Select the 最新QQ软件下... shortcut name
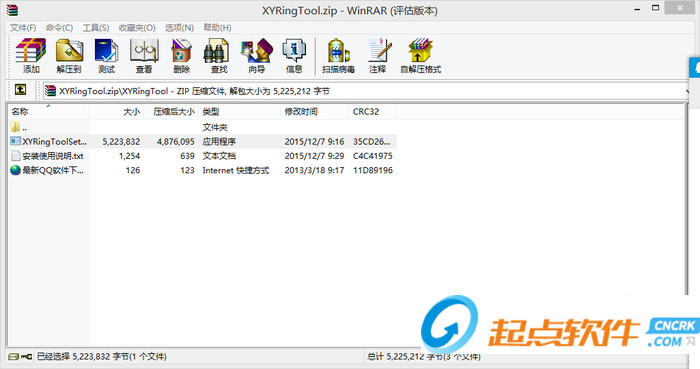The image size is (700, 369). [x=53, y=170]
